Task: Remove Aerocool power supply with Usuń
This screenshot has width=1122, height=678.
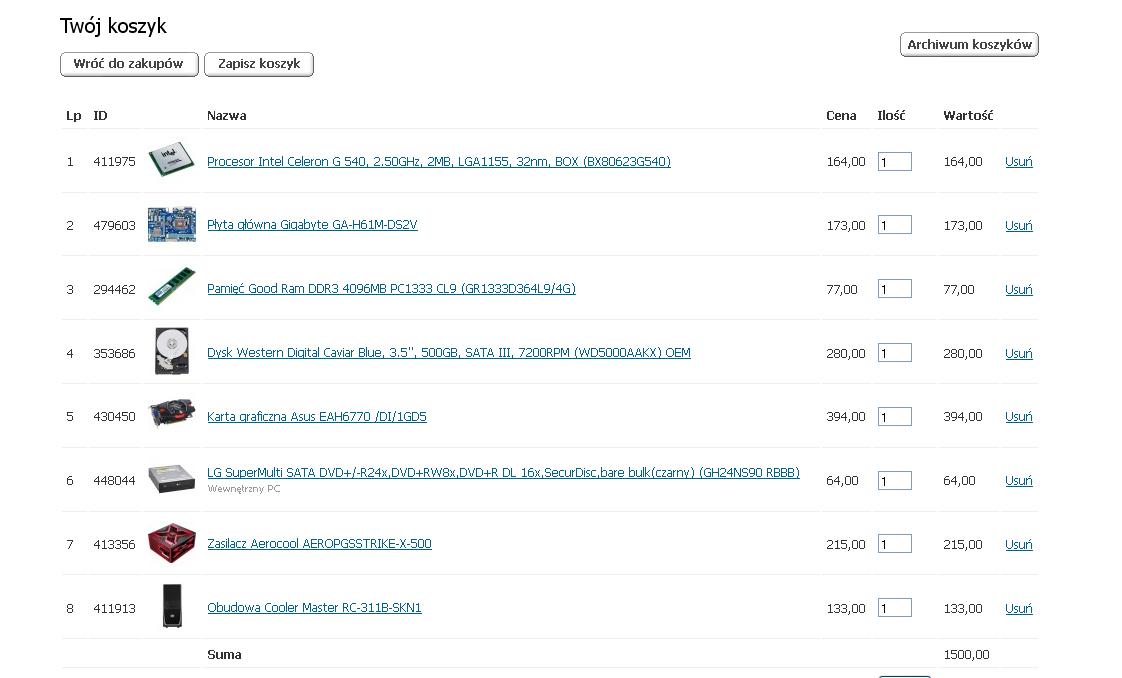Action: 1018,544
